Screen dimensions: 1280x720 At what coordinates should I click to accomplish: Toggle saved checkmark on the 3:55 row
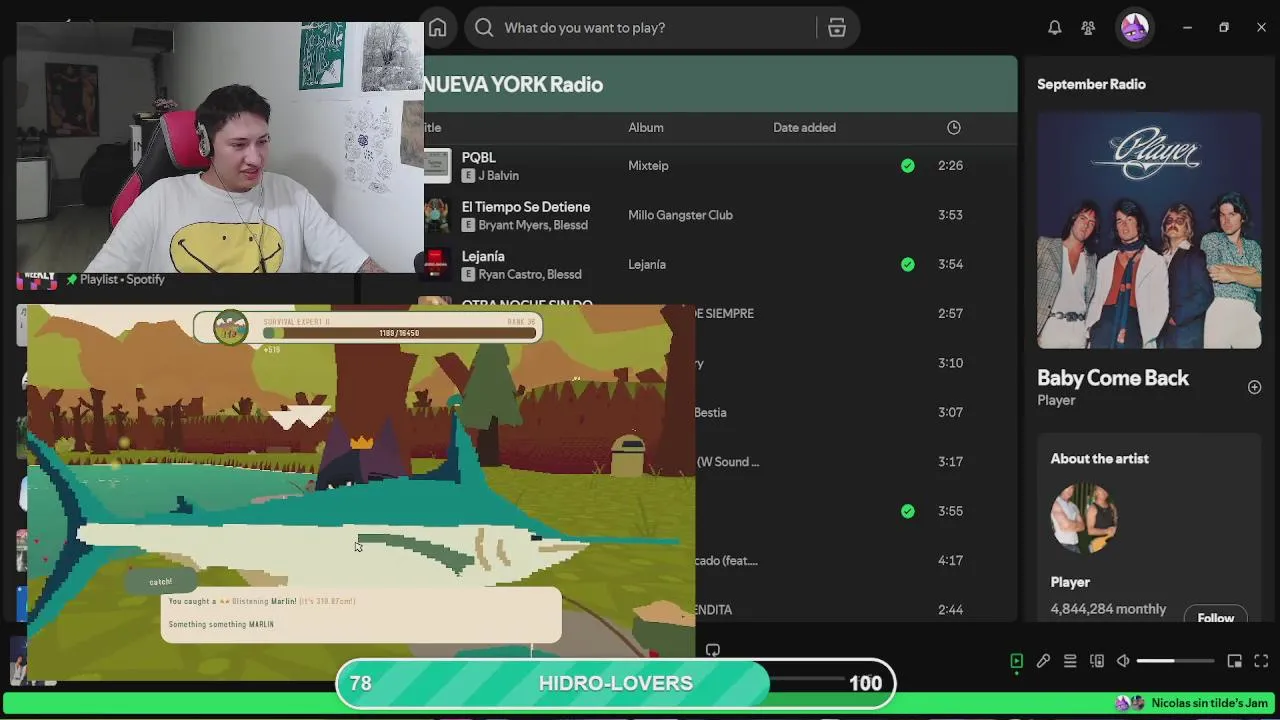pos(907,511)
